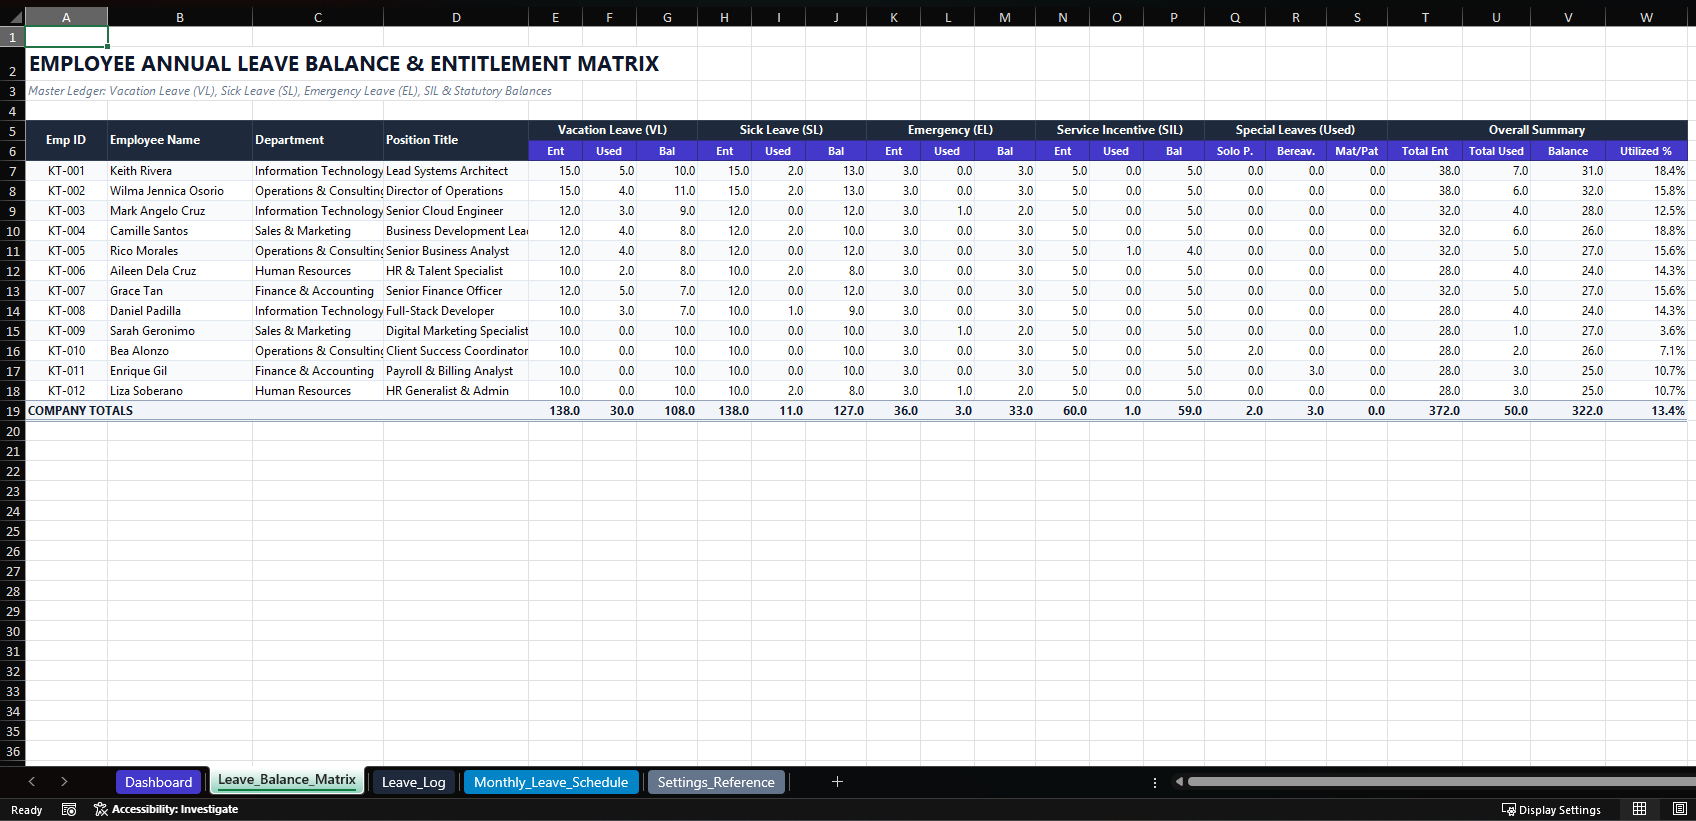Go to the Settings_Reference sheet tab
Image resolution: width=1696 pixels, height=821 pixels.
(716, 782)
